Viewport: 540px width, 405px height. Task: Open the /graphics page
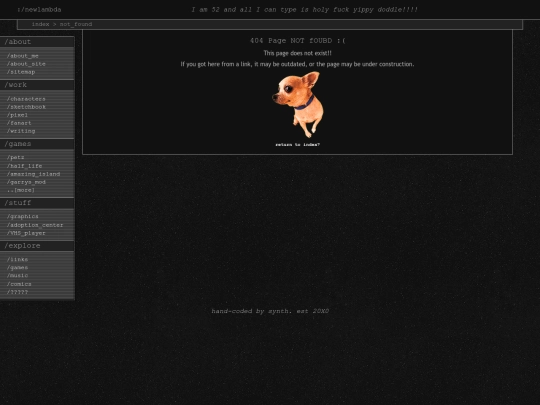pos(23,216)
